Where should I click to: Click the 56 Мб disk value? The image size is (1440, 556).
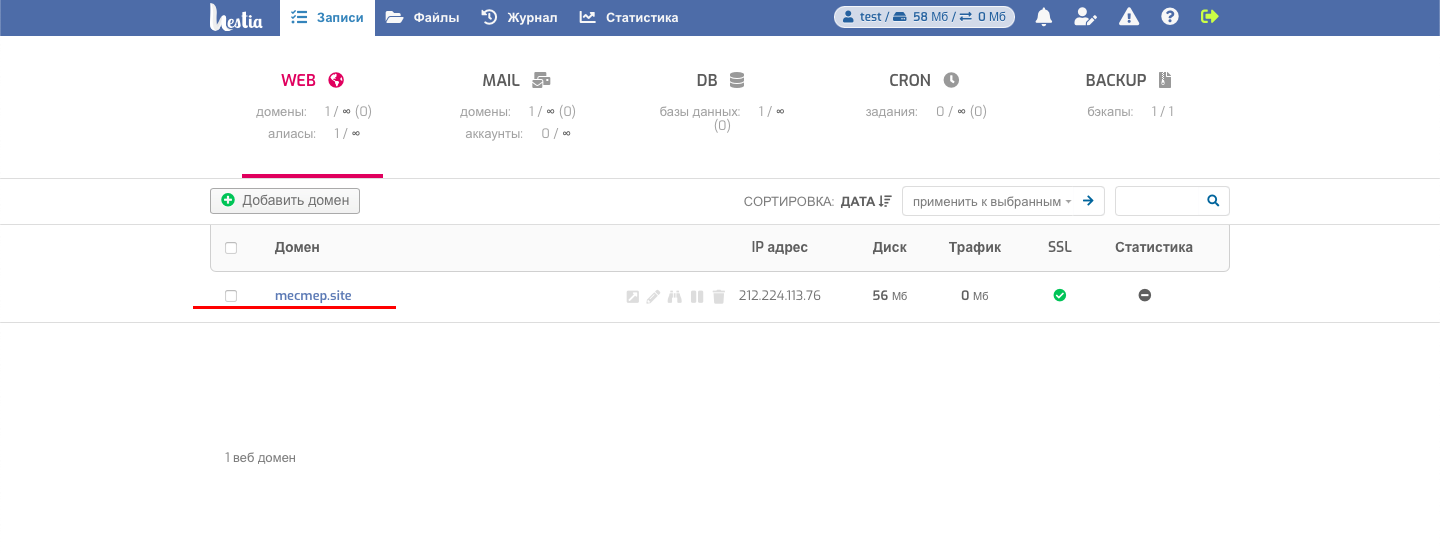click(889, 296)
